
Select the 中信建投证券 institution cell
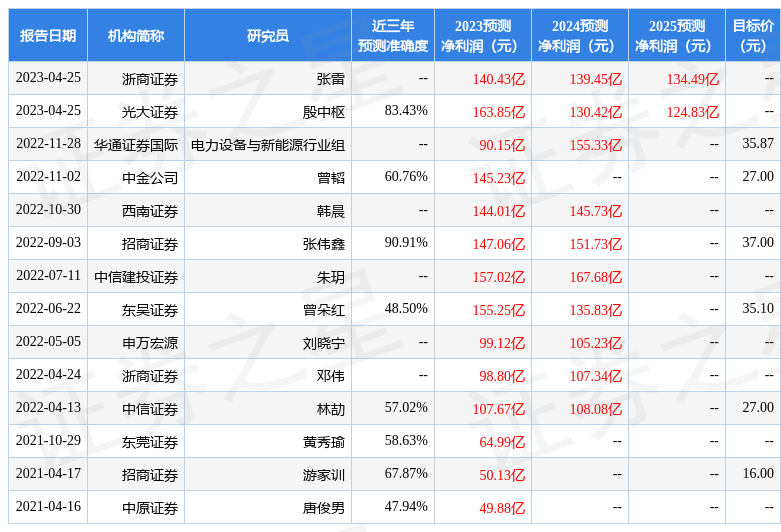click(136, 277)
